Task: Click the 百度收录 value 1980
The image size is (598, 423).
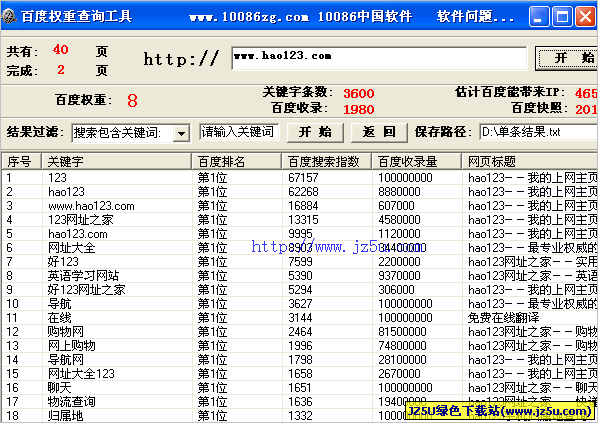Action: tap(359, 110)
